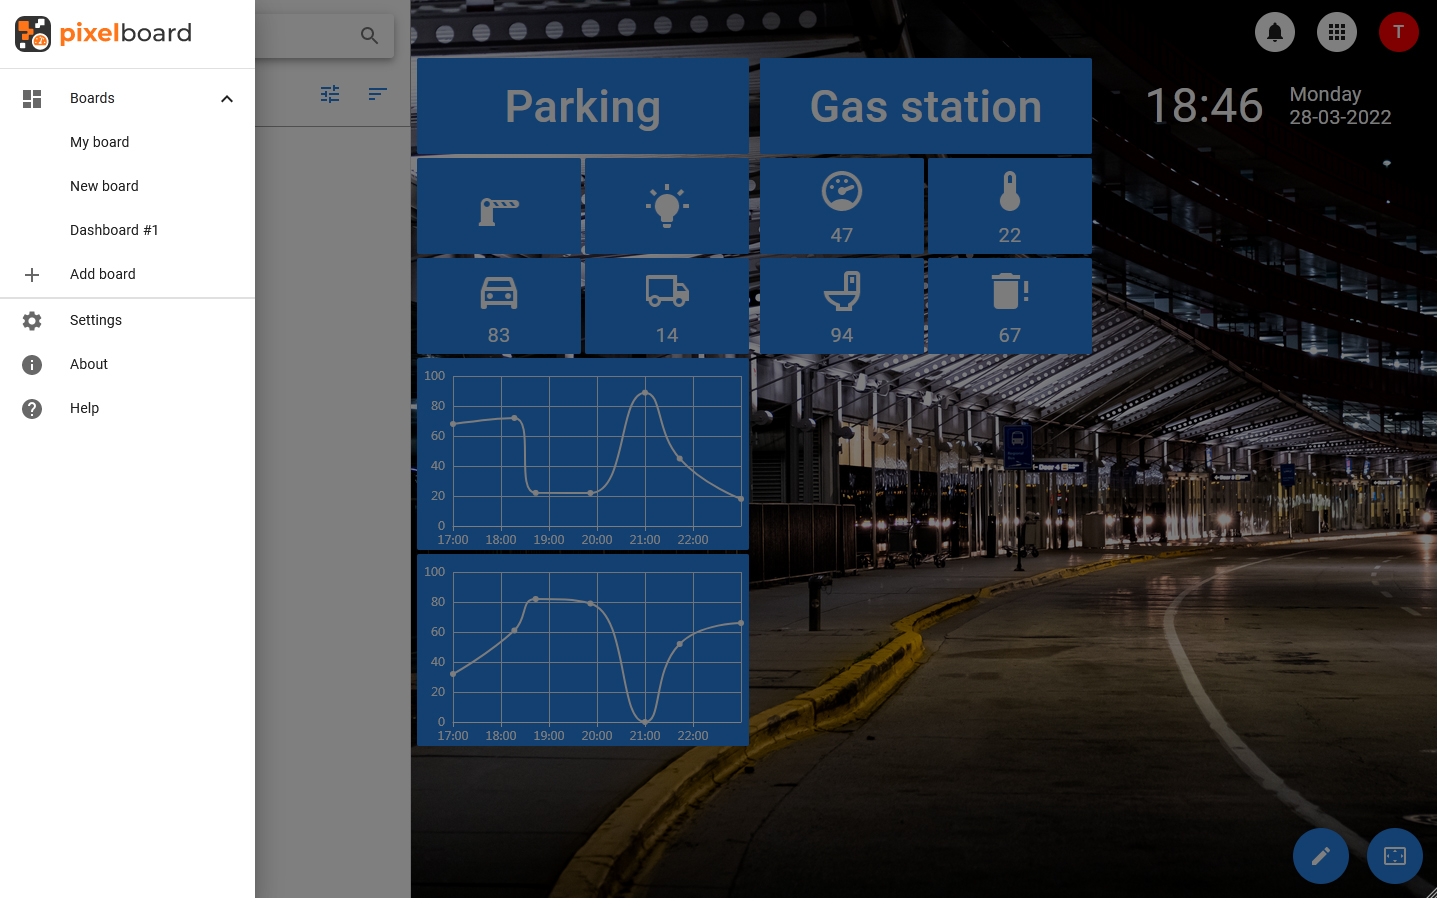The image size is (1437, 898).
Task: Click the search magnifier icon
Action: click(369, 36)
